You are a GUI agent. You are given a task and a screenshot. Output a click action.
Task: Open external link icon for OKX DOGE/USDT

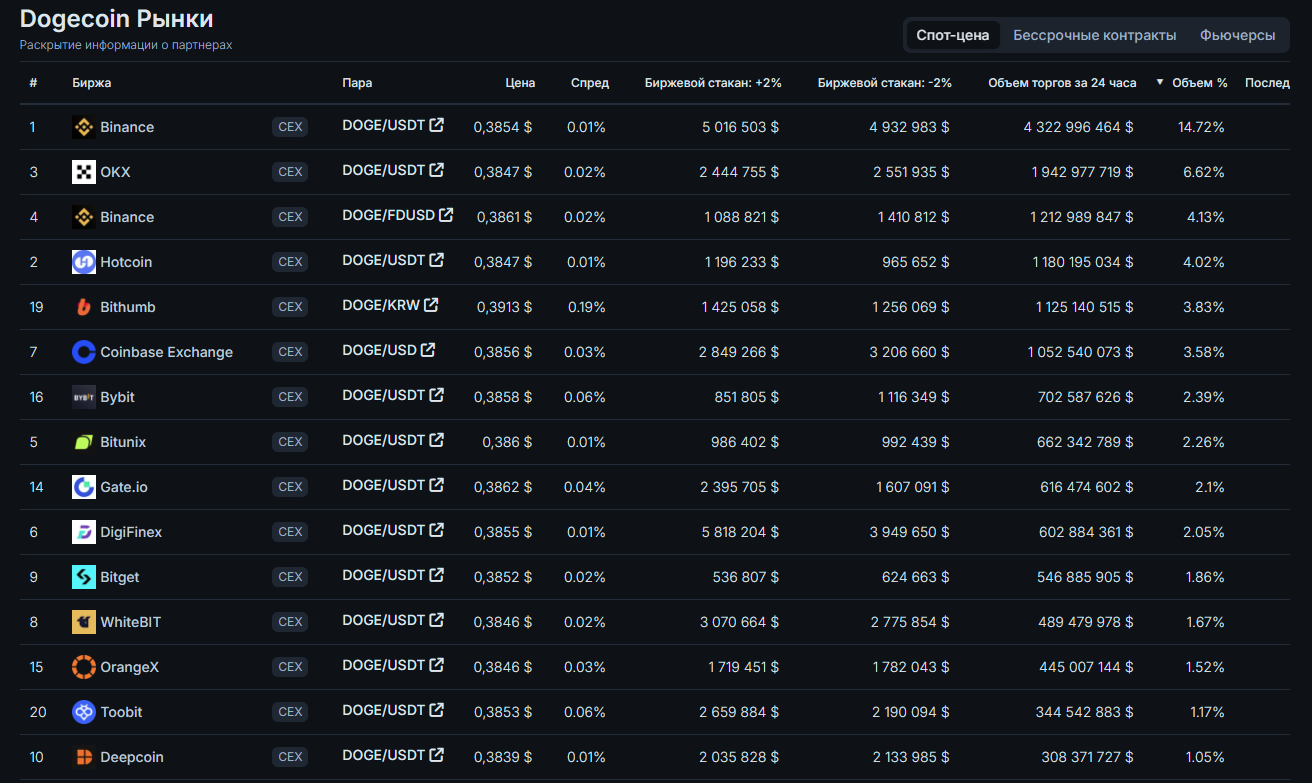437,170
